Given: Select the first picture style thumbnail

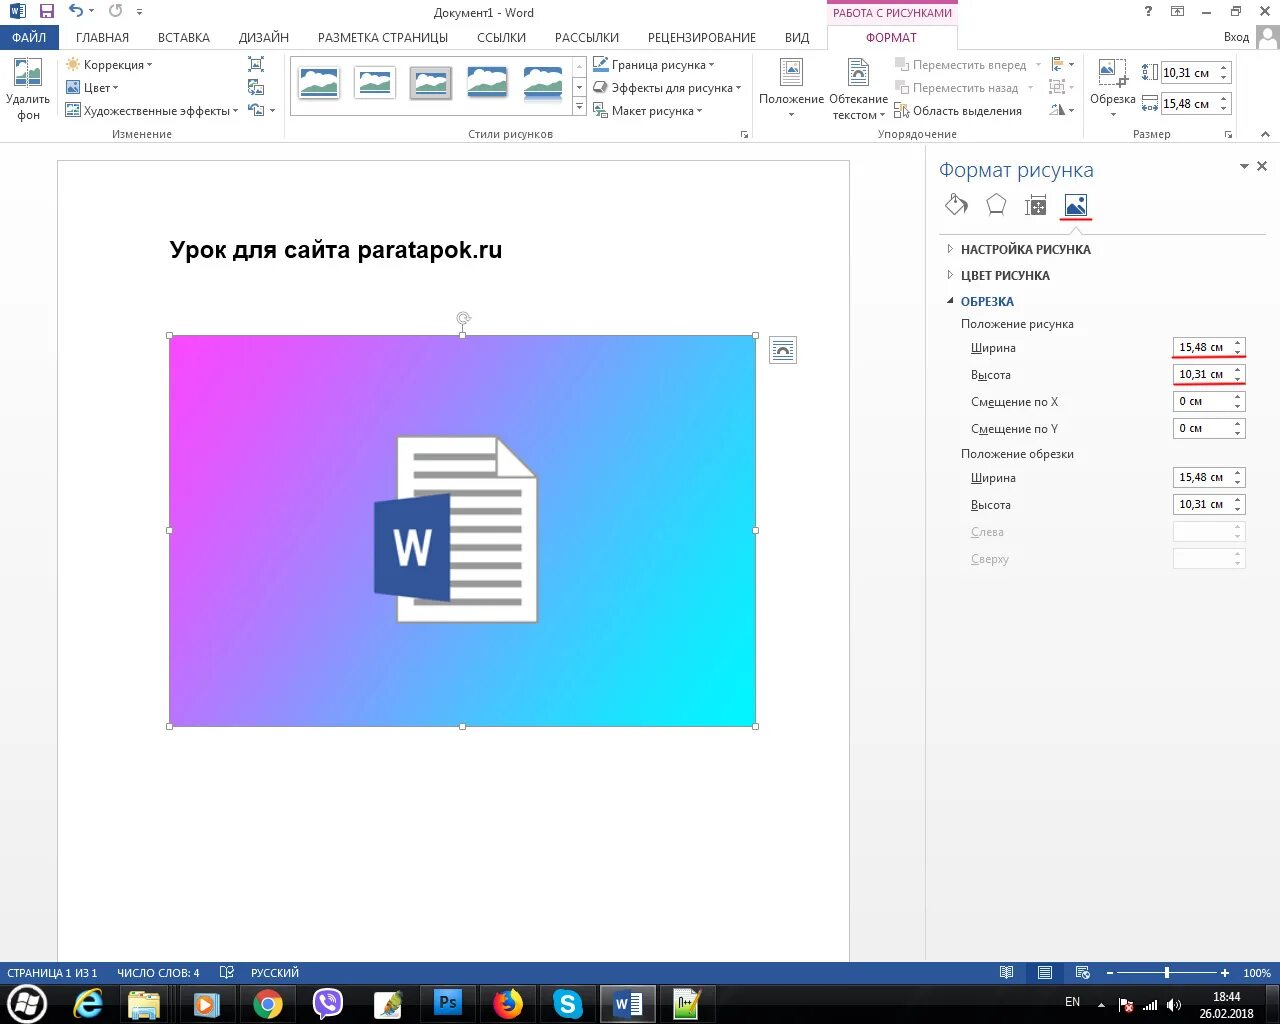Looking at the screenshot, I should 319,83.
